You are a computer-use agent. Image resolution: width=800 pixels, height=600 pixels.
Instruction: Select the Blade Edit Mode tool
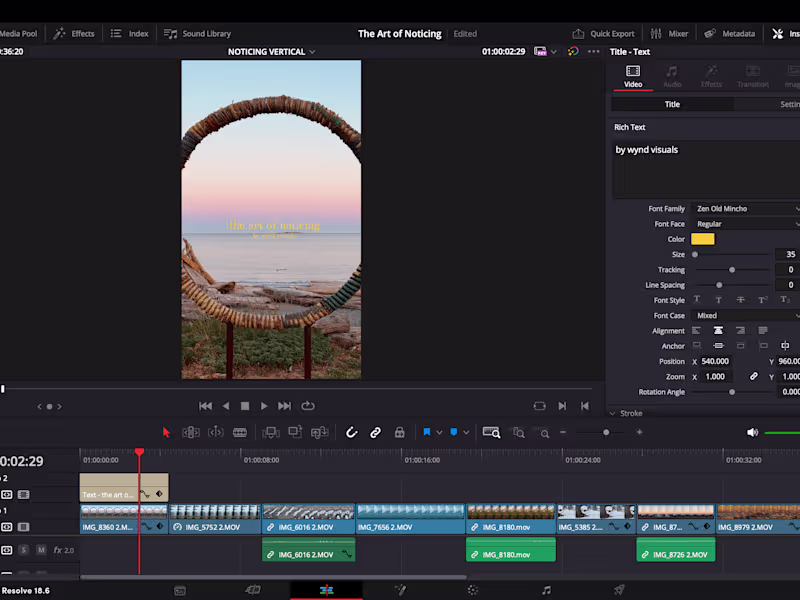(240, 433)
